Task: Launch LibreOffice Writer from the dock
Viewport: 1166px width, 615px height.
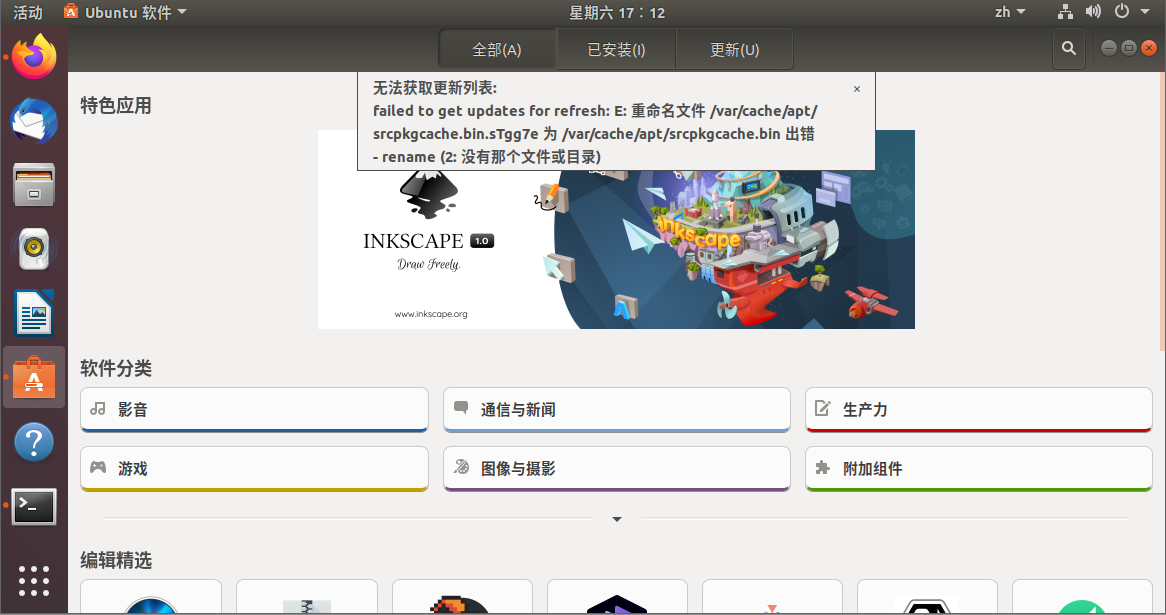Action: click(x=34, y=312)
